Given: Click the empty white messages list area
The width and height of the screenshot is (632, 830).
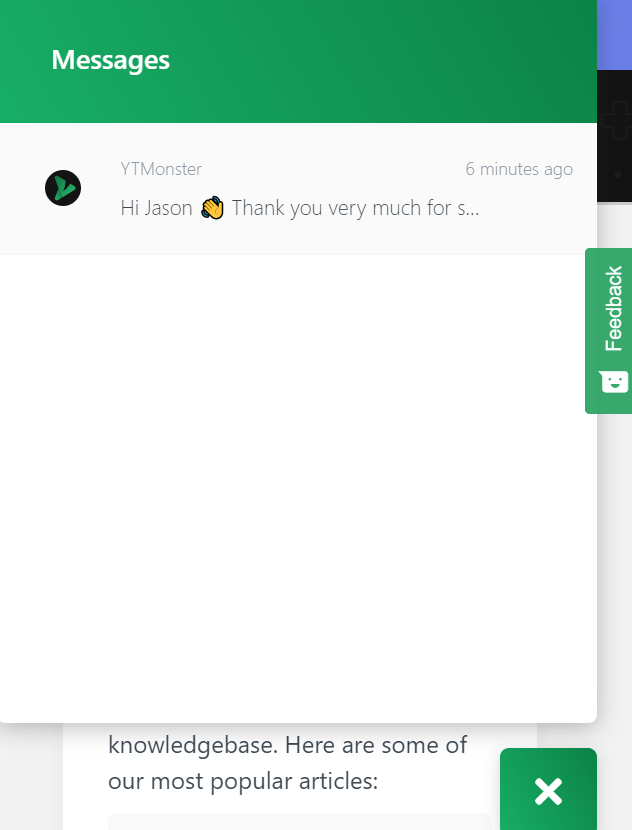Looking at the screenshot, I should (x=299, y=487).
